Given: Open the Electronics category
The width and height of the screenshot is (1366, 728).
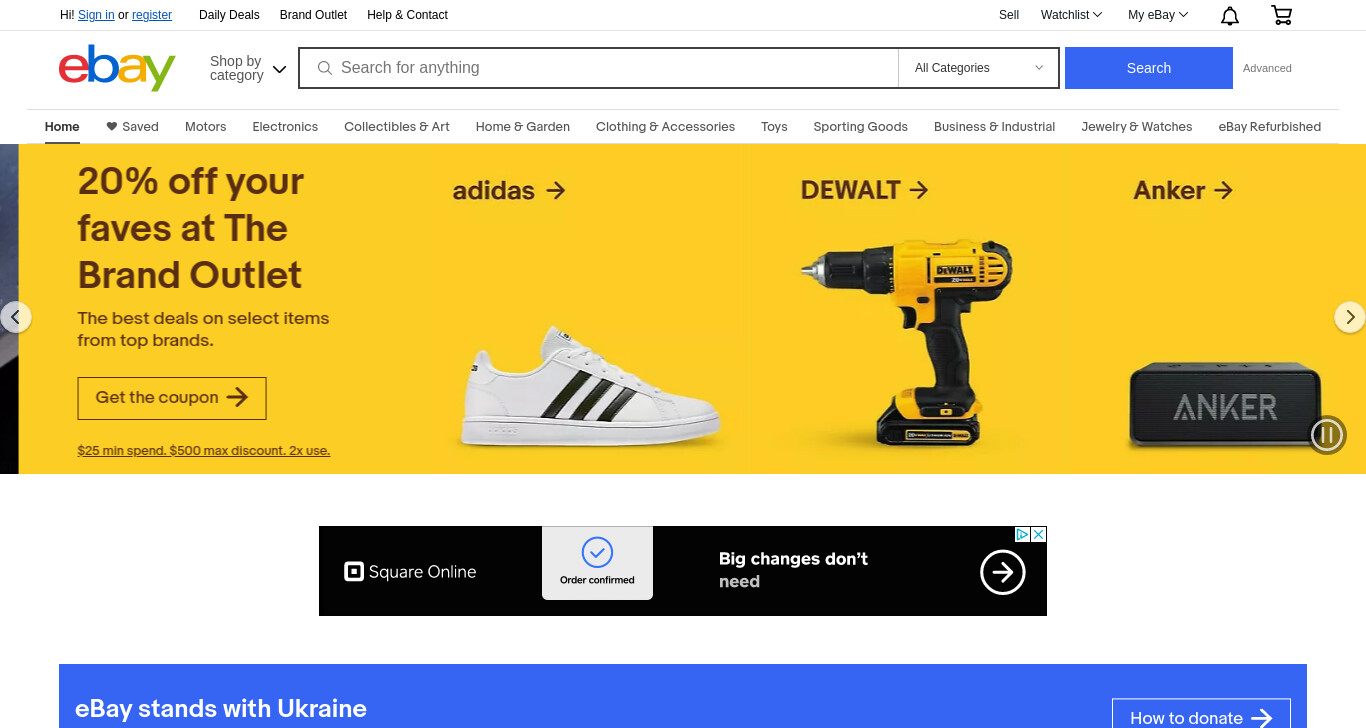Looking at the screenshot, I should [285, 127].
